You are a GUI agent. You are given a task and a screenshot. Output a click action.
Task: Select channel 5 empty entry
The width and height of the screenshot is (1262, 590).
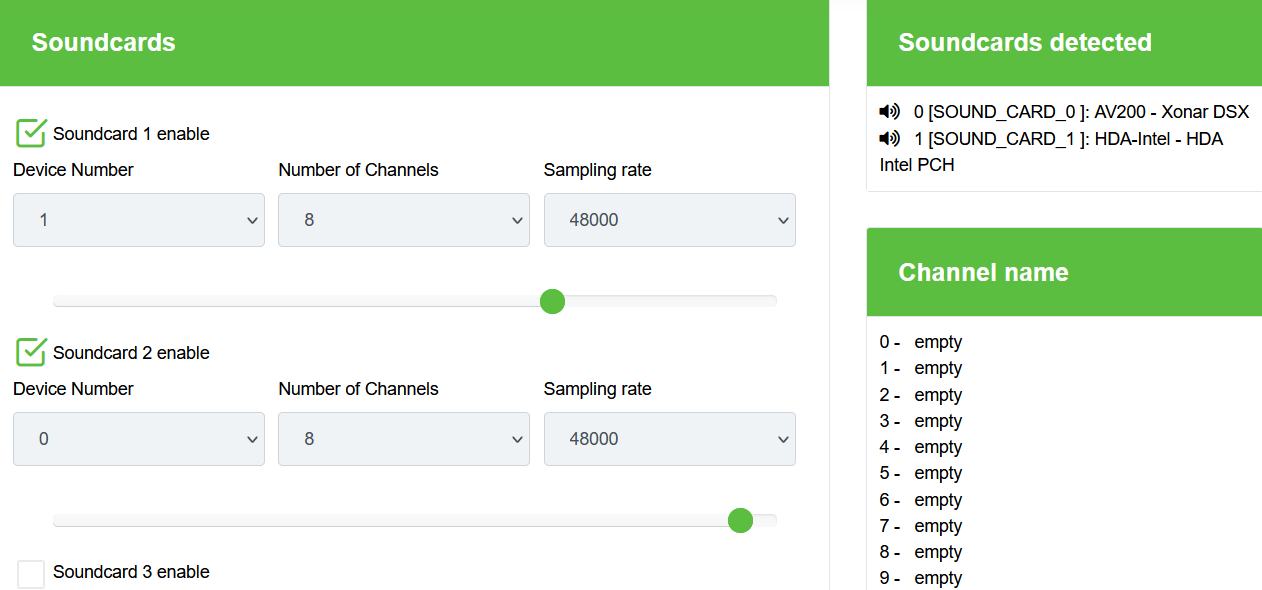click(937, 473)
